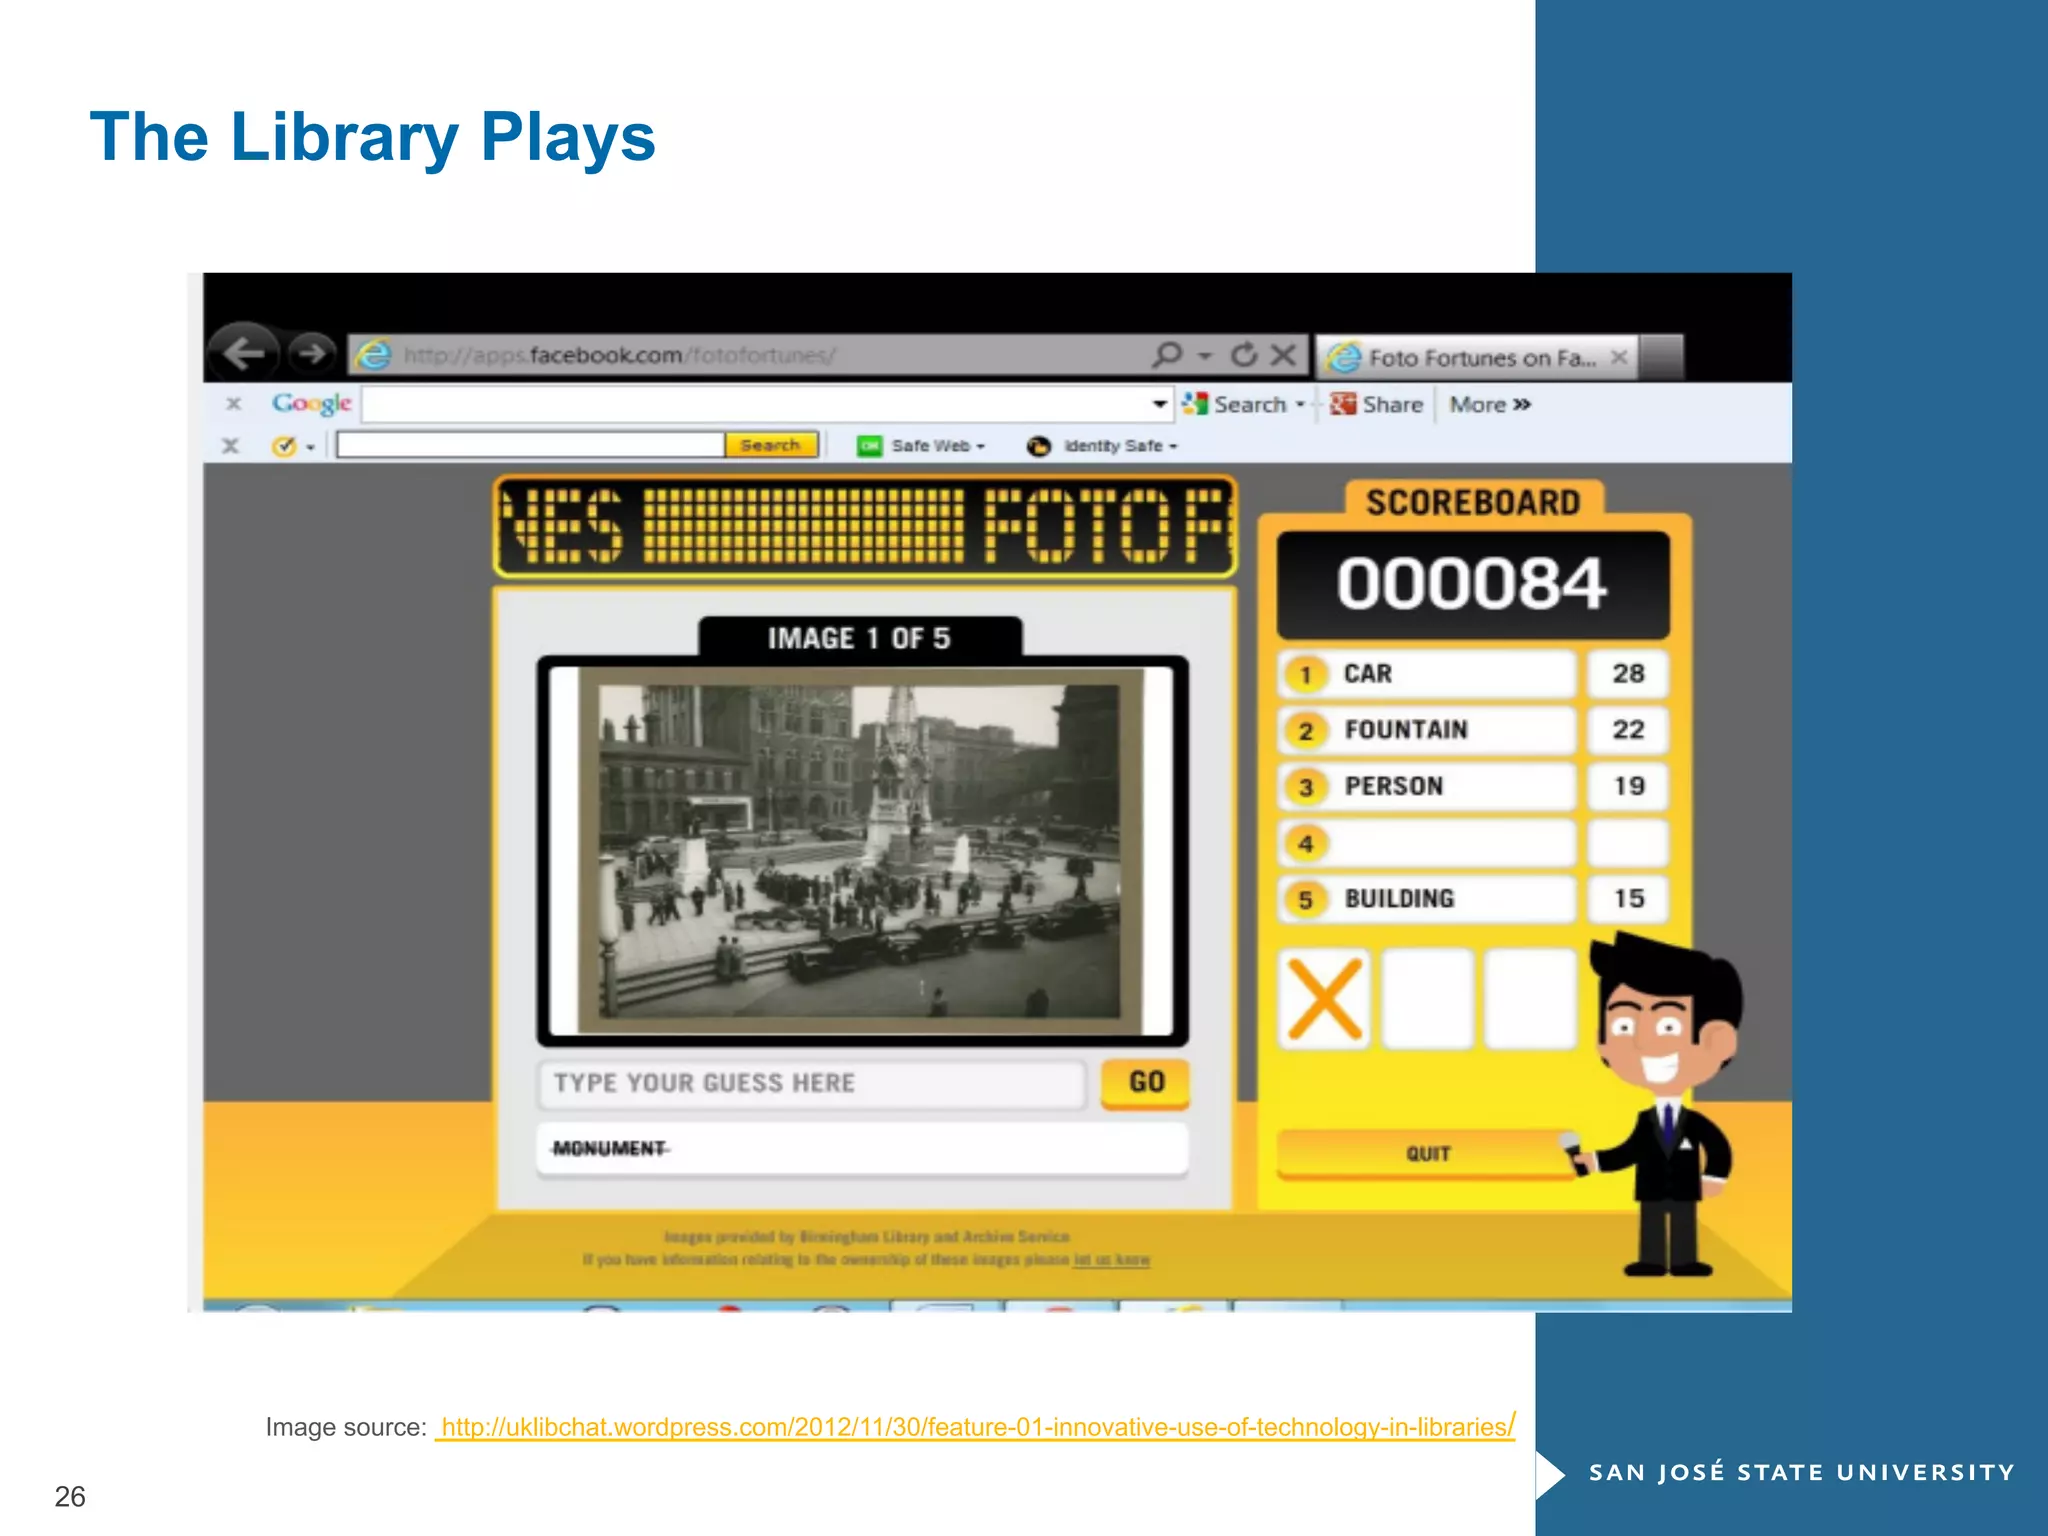Viewport: 2048px width, 1536px height.
Task: Select the PERSON answer row
Action: pos(1427,787)
